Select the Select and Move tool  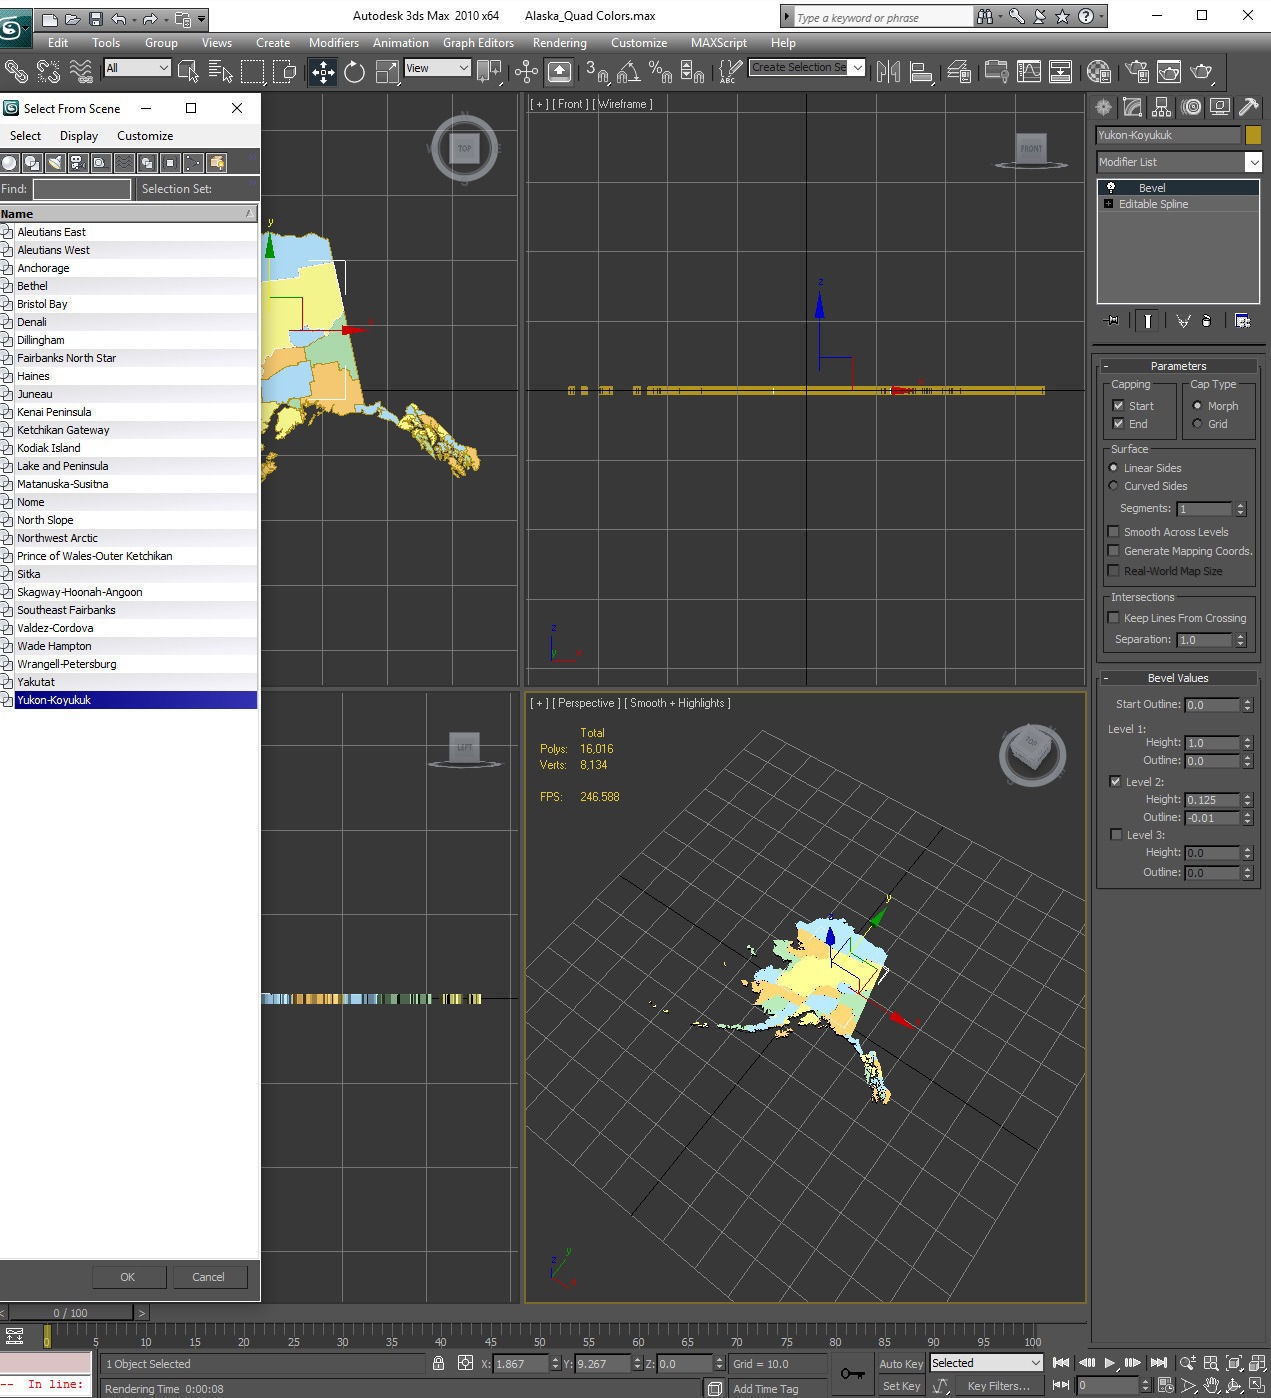[323, 71]
